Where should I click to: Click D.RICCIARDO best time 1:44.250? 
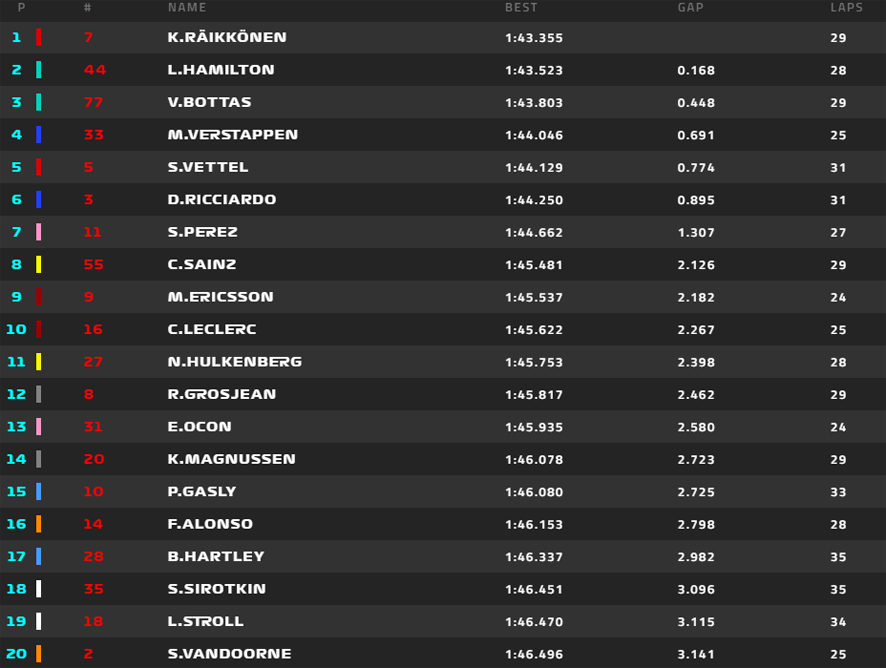pyautogui.click(x=534, y=200)
